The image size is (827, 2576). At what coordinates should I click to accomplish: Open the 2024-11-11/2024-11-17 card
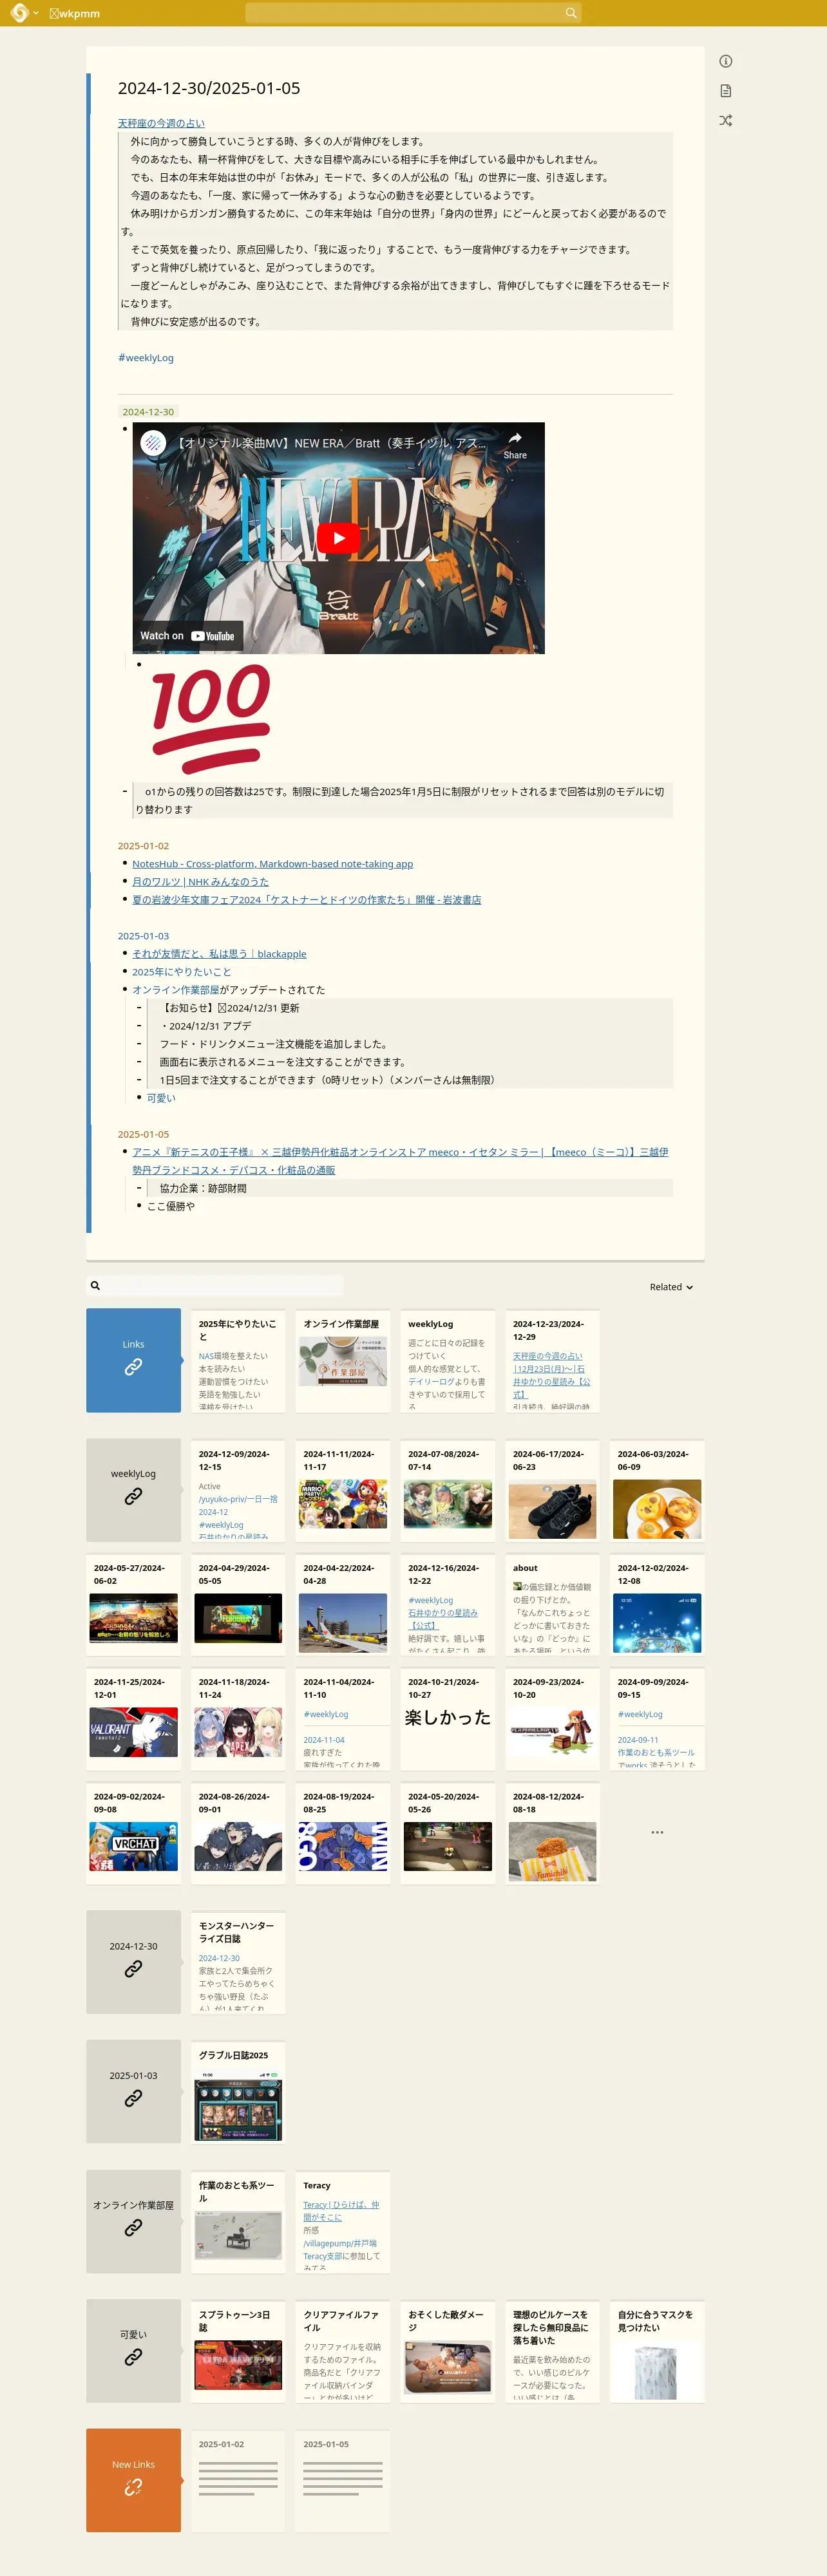coord(343,1490)
